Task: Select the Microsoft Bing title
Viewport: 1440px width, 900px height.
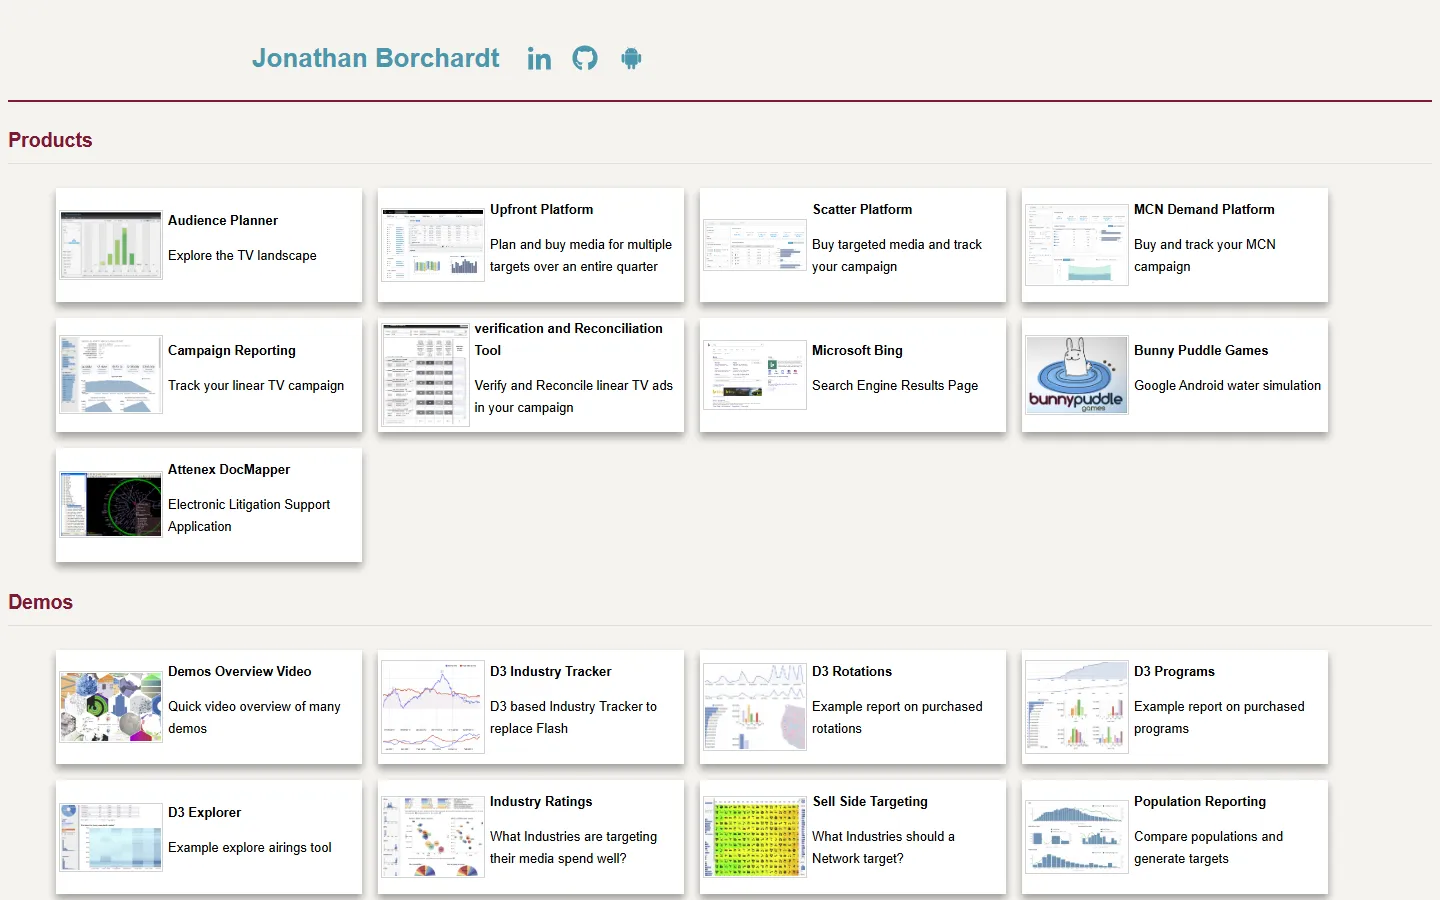Action: pyautogui.click(x=857, y=350)
